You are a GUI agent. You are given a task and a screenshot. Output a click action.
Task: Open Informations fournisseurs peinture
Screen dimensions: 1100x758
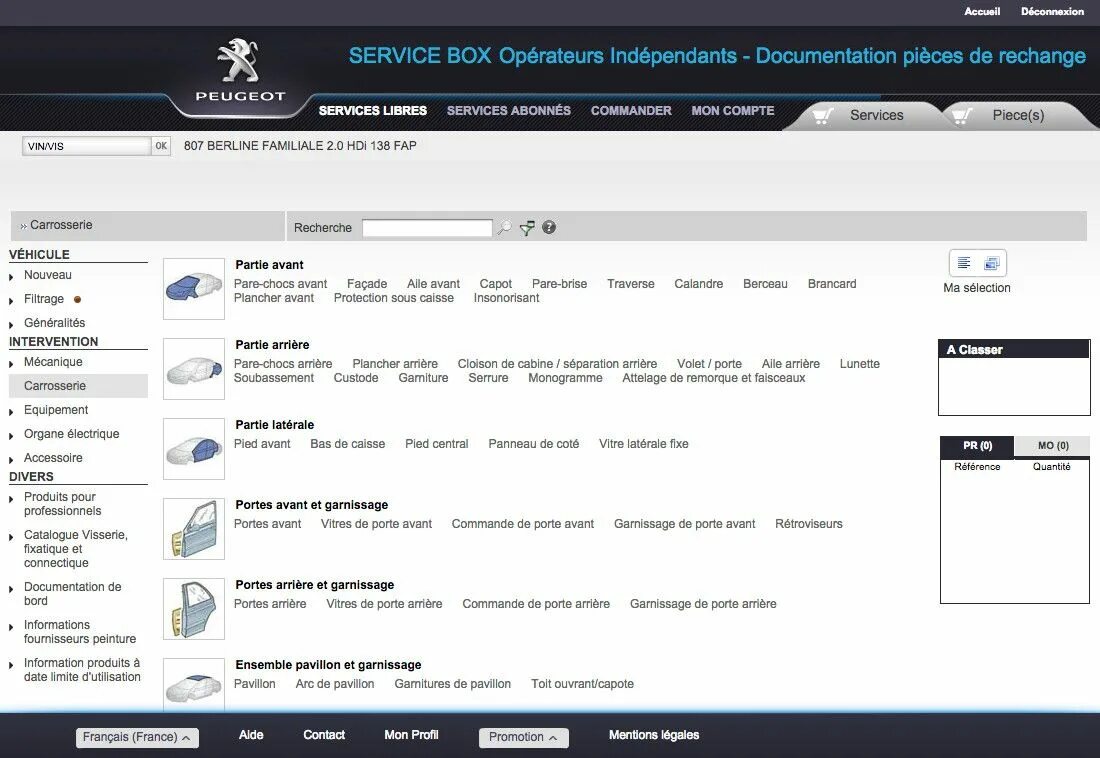pyautogui.click(x=80, y=632)
